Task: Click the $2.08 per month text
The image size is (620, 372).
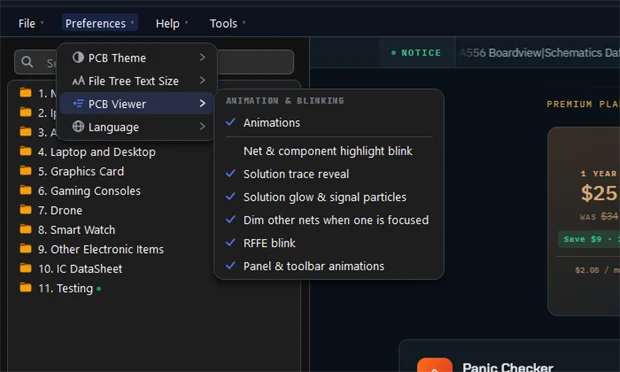Action: point(597,270)
